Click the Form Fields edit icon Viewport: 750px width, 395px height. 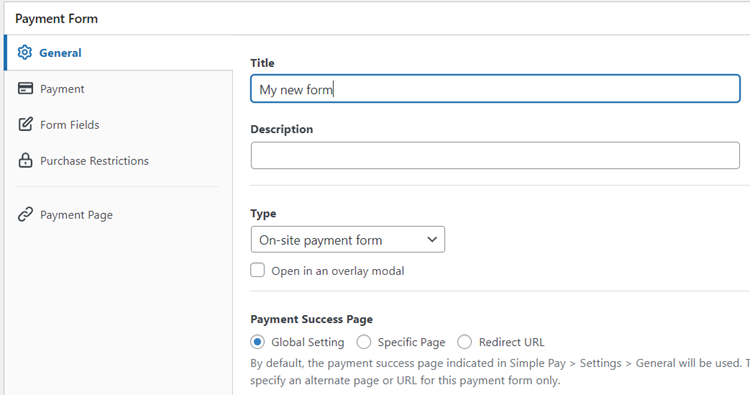[x=25, y=124]
